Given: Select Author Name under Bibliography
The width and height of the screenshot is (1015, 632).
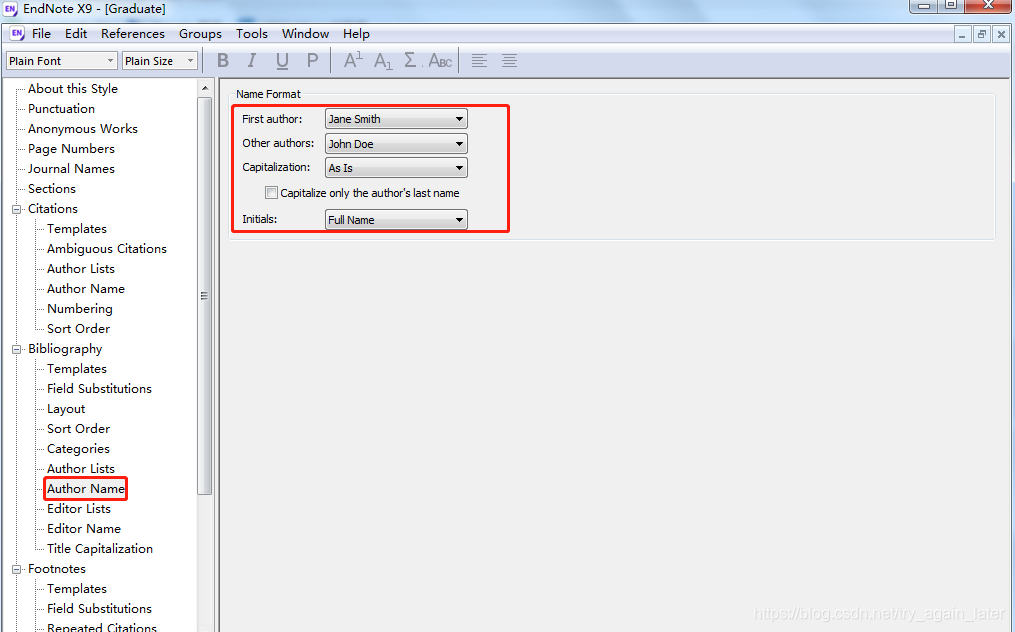Looking at the screenshot, I should point(85,489).
